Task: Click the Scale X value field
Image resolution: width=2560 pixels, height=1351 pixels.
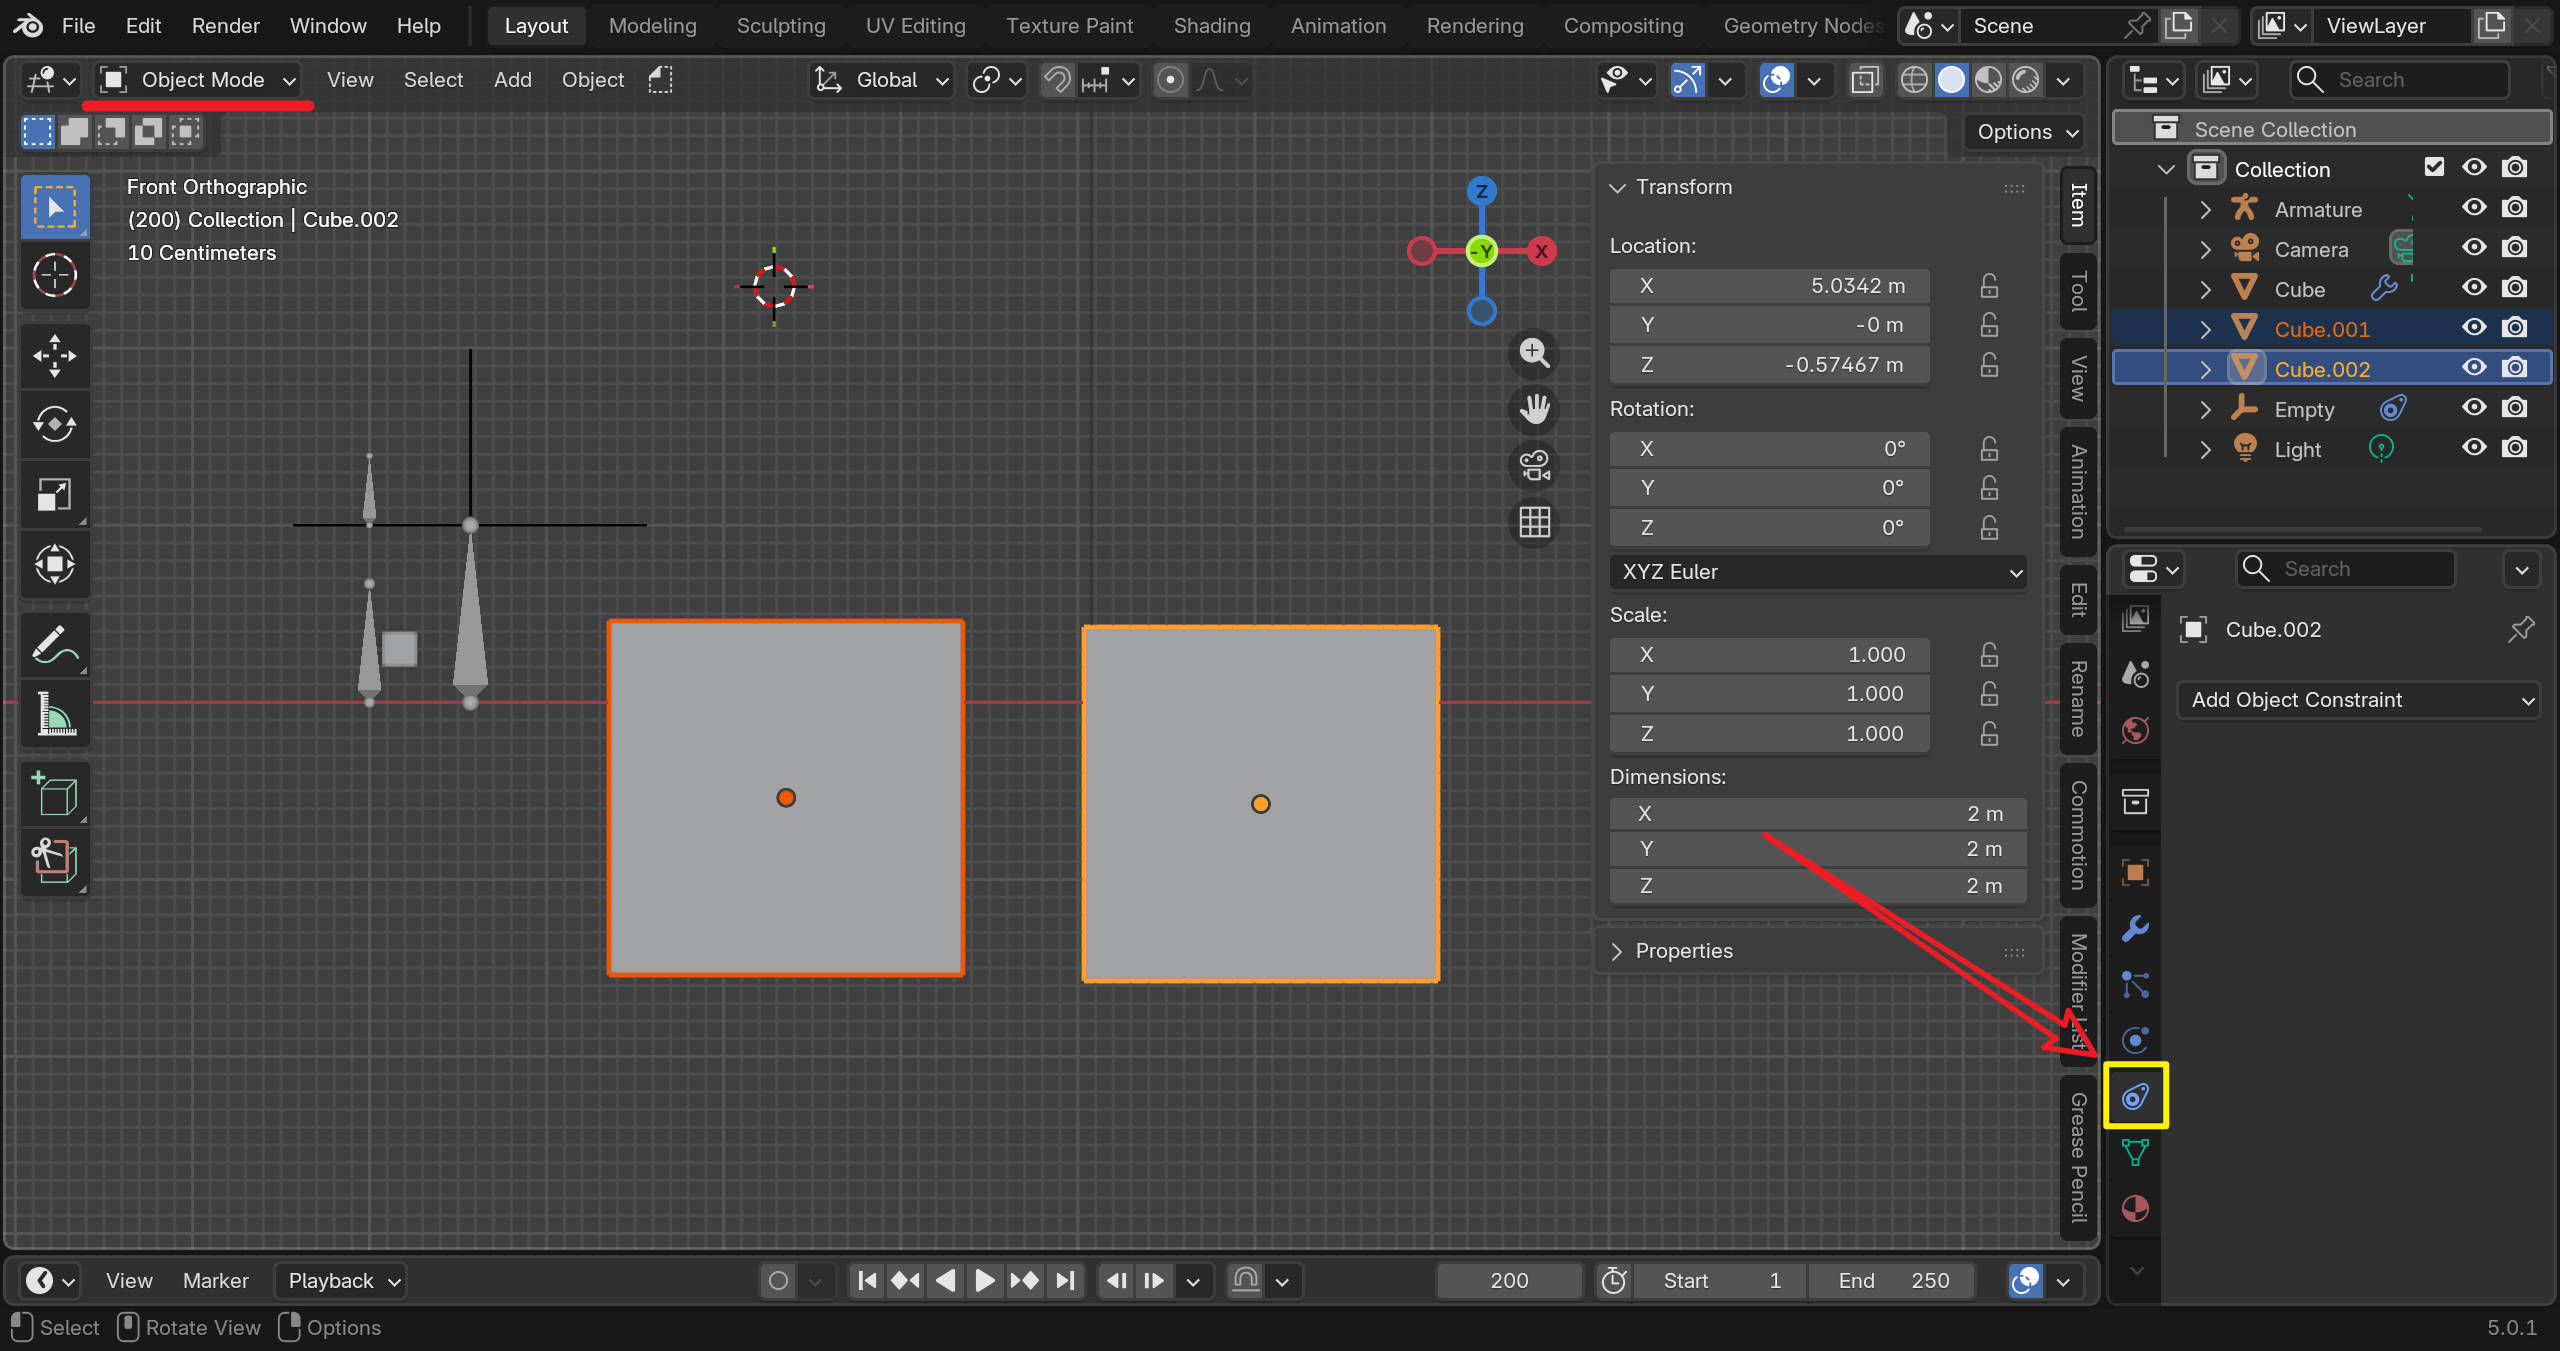Action: pyautogui.click(x=1769, y=655)
